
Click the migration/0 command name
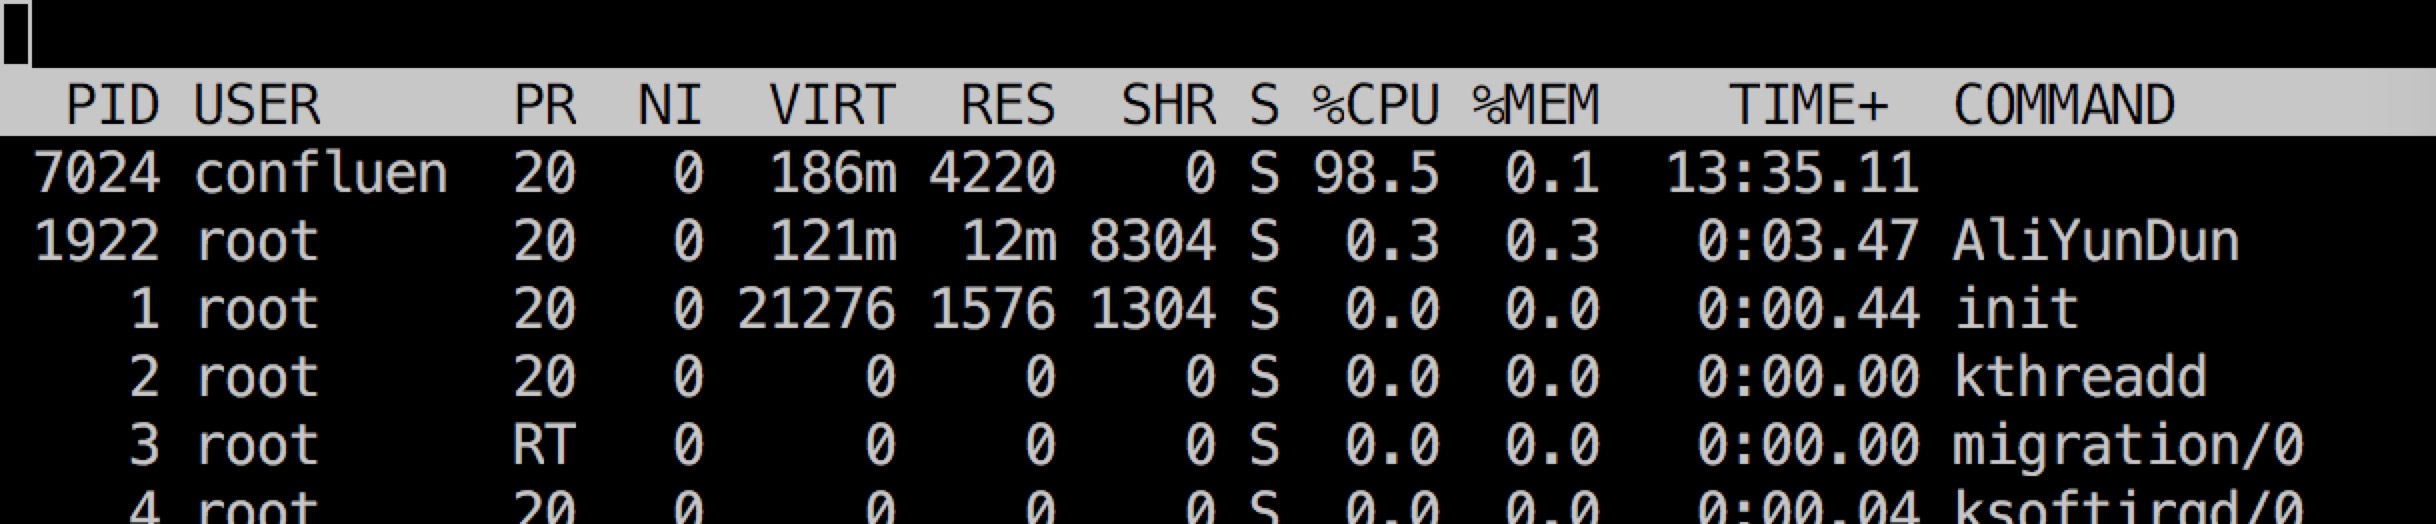click(2128, 445)
